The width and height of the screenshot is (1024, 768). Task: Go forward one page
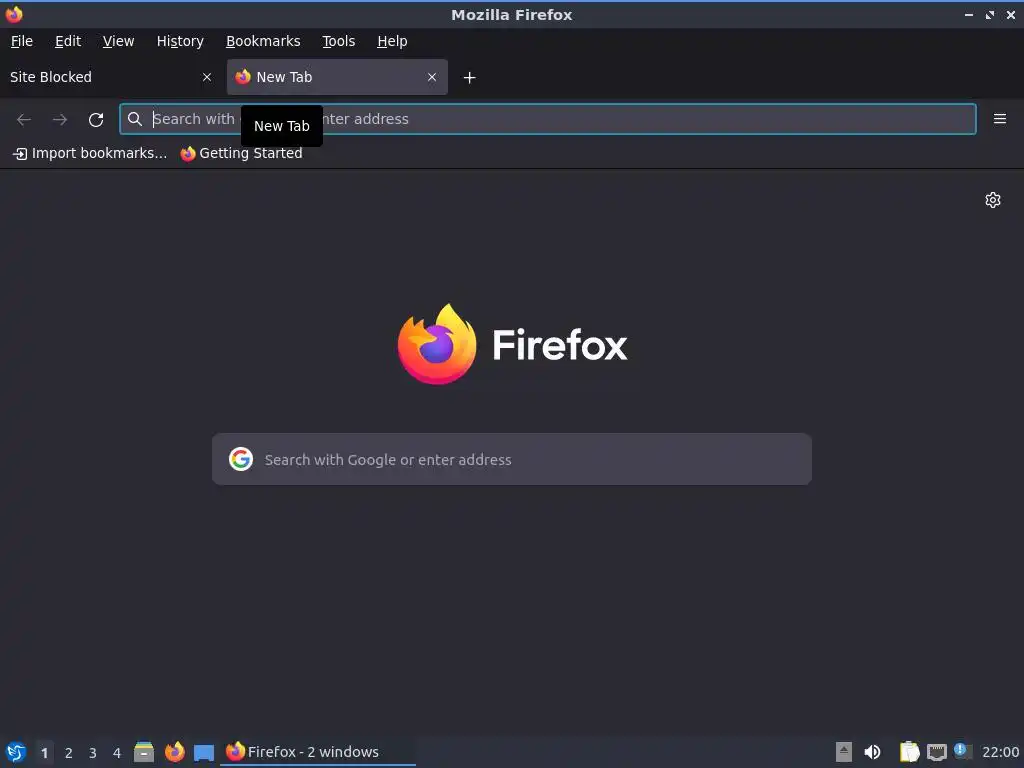[60, 120]
